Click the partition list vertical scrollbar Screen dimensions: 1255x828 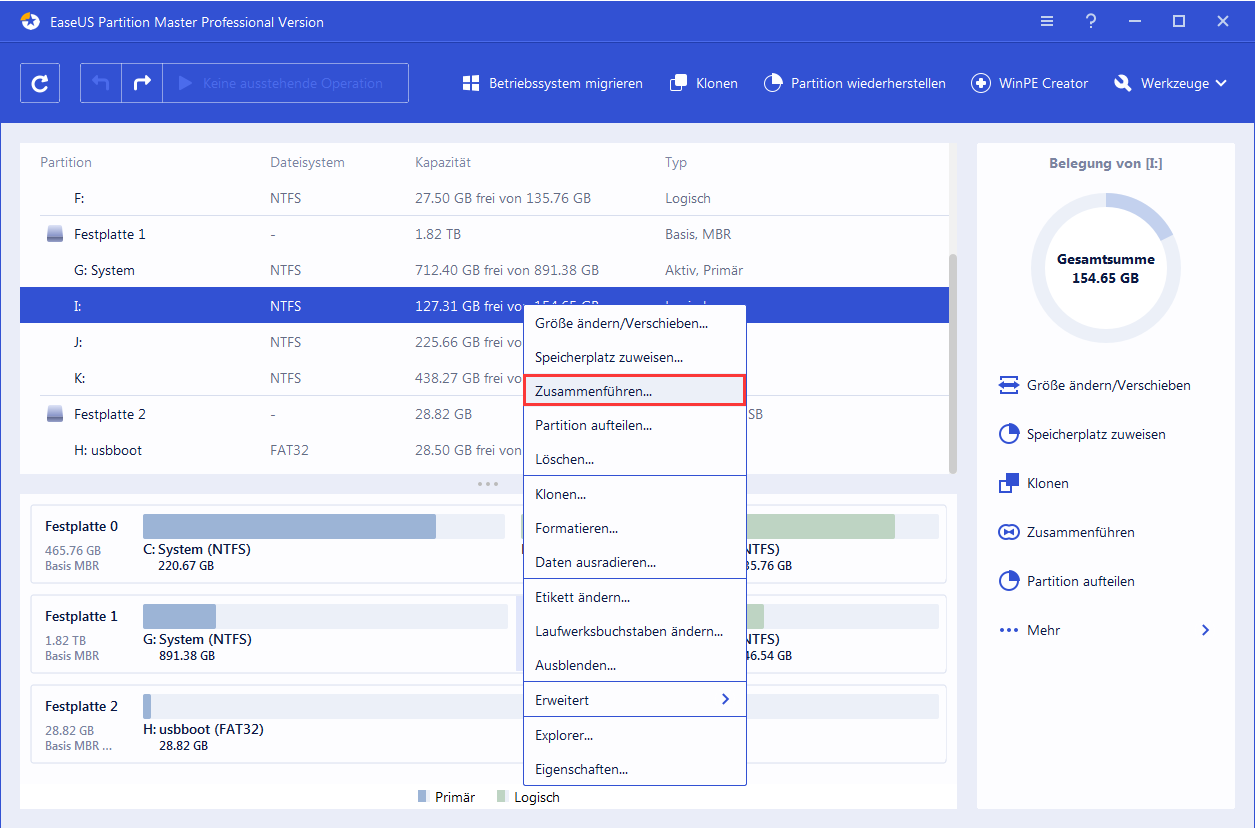(x=953, y=364)
